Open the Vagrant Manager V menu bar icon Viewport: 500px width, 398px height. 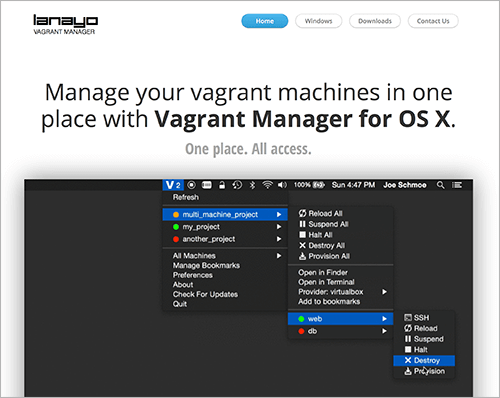click(173, 185)
